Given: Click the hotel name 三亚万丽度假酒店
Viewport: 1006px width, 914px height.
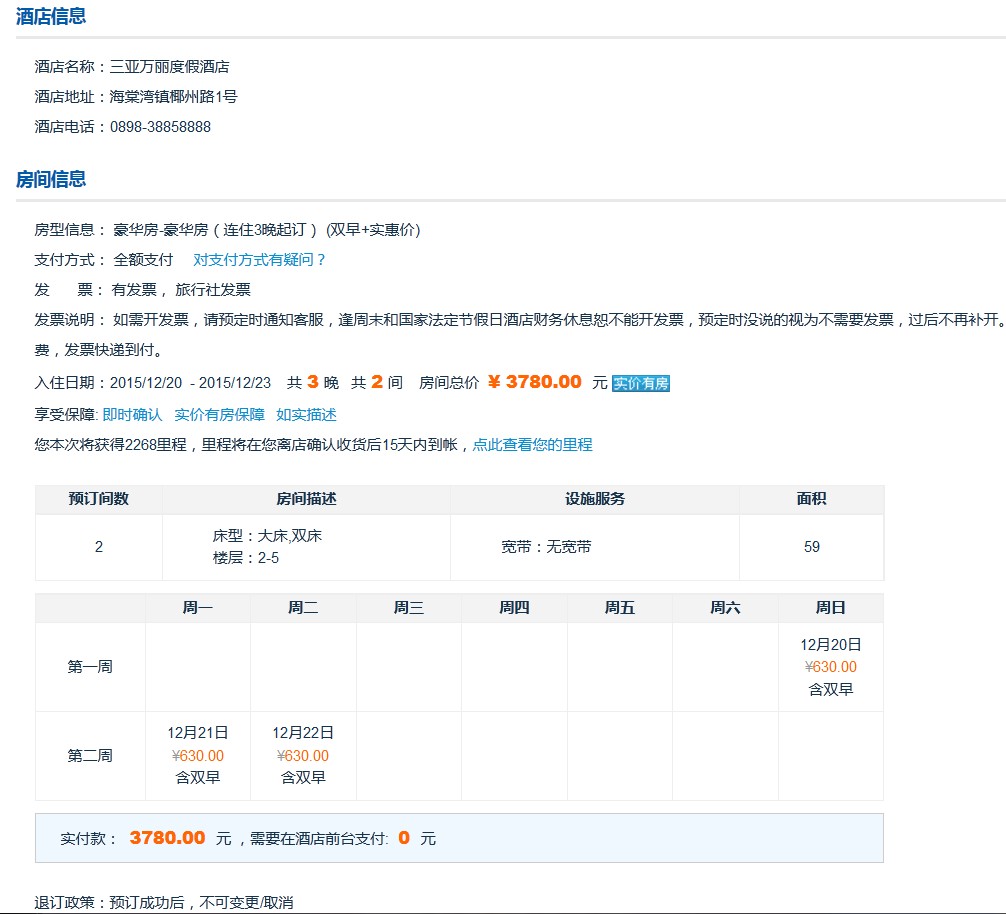Looking at the screenshot, I should [169, 67].
